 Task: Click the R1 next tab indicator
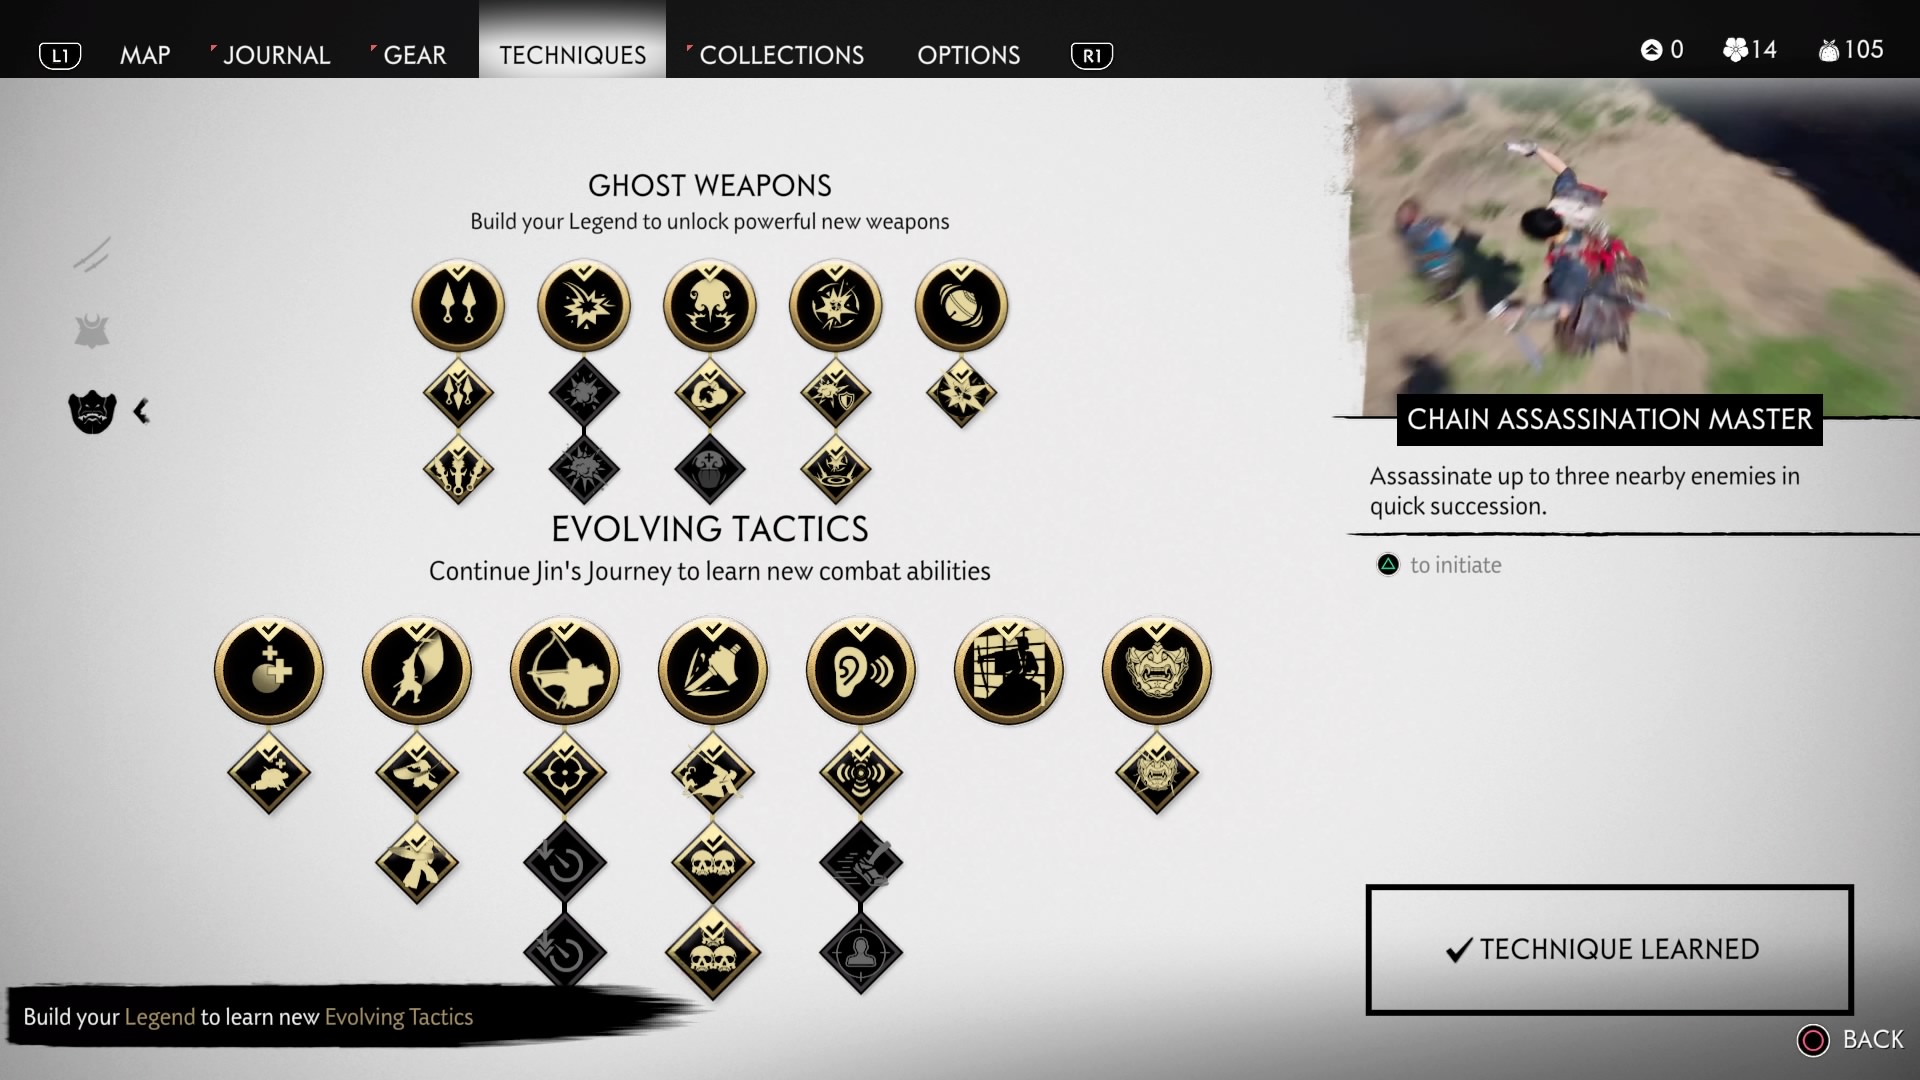click(1092, 55)
